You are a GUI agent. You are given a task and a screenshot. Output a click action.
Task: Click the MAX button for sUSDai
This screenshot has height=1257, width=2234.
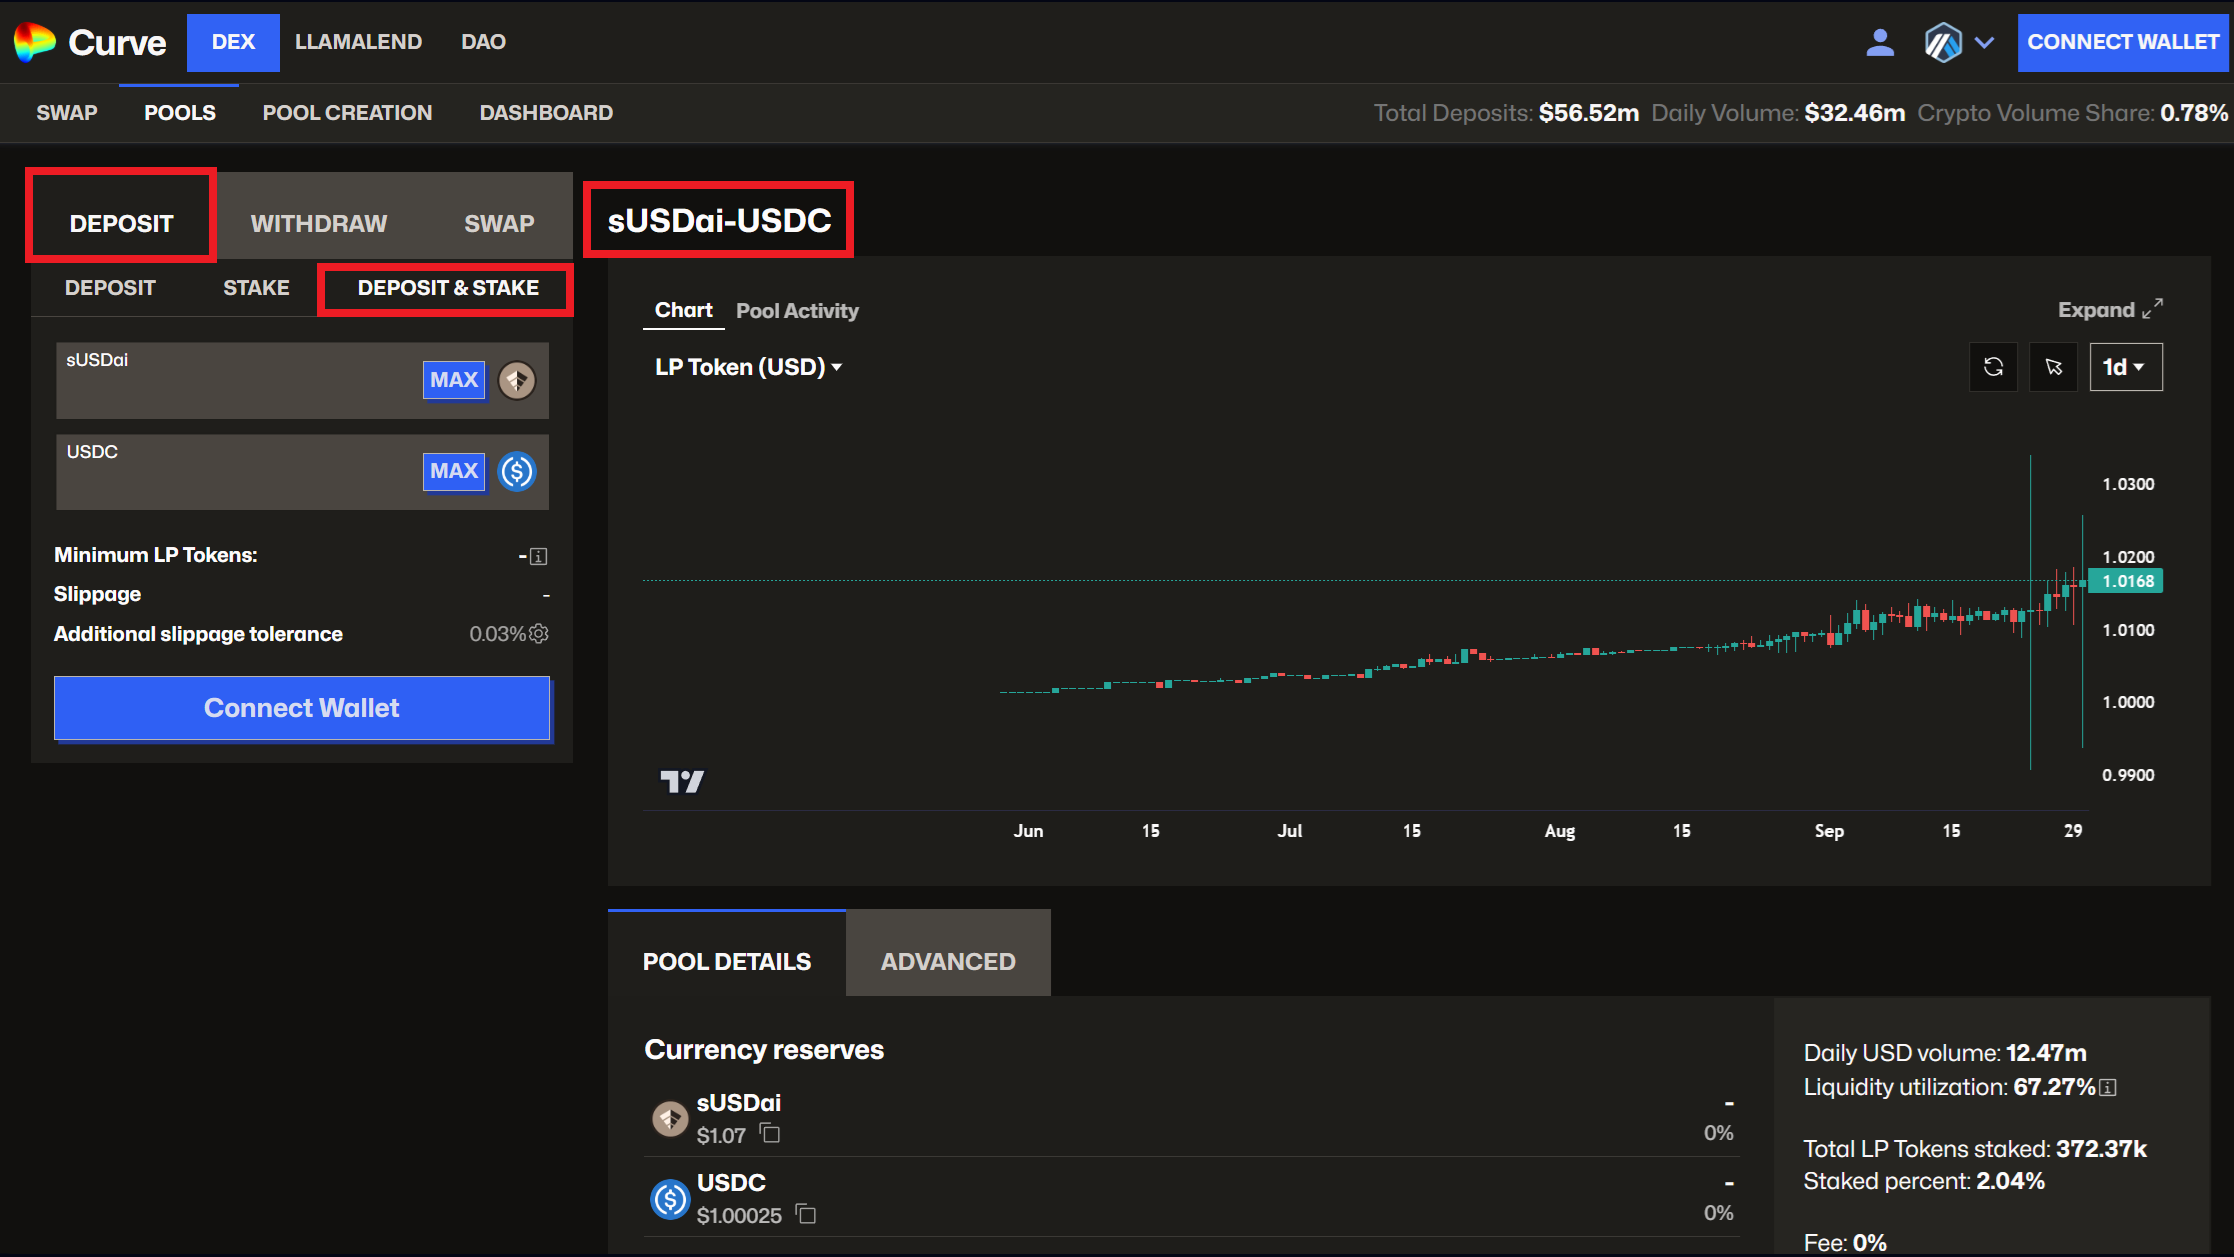point(454,380)
